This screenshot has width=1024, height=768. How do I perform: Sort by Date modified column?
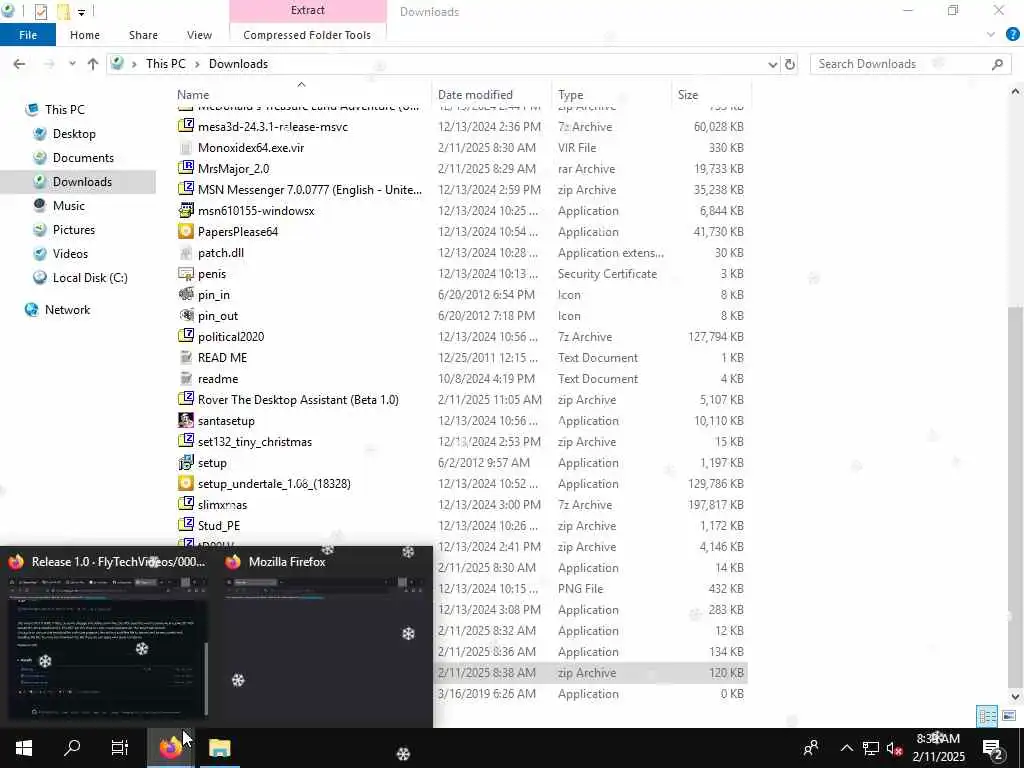coord(475,95)
